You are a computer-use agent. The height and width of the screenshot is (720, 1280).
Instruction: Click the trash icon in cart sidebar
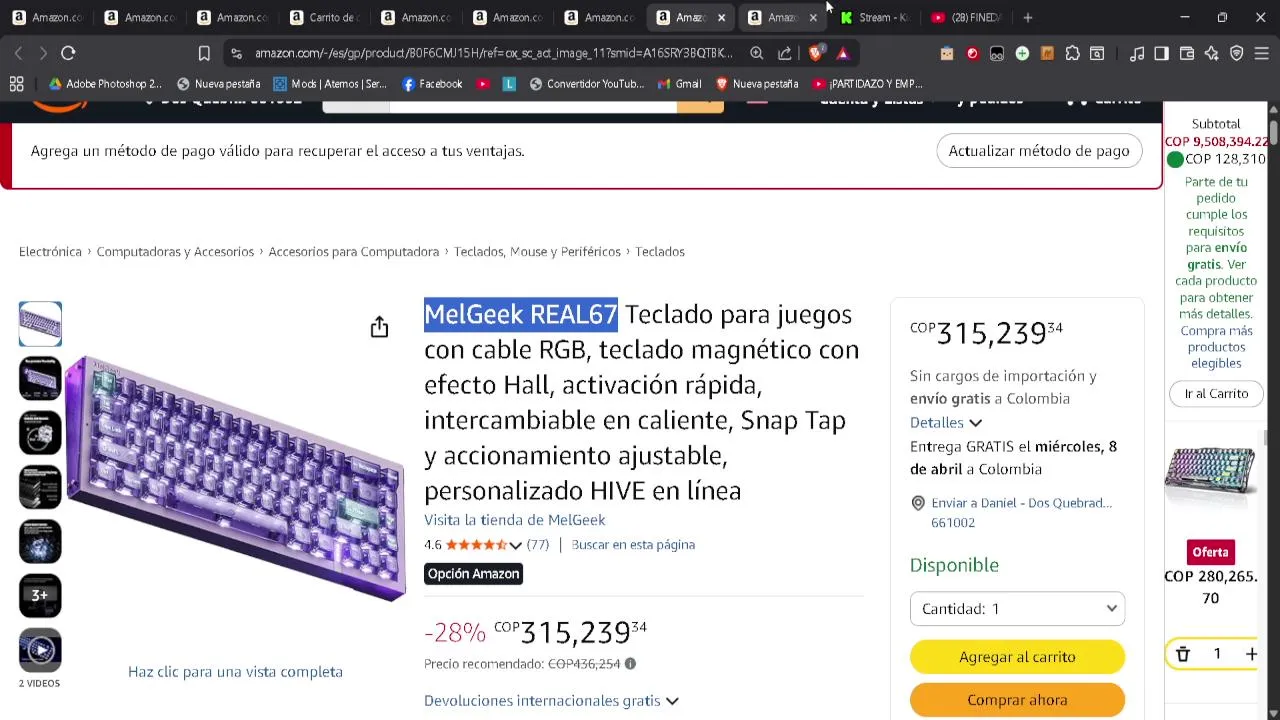coord(1183,654)
